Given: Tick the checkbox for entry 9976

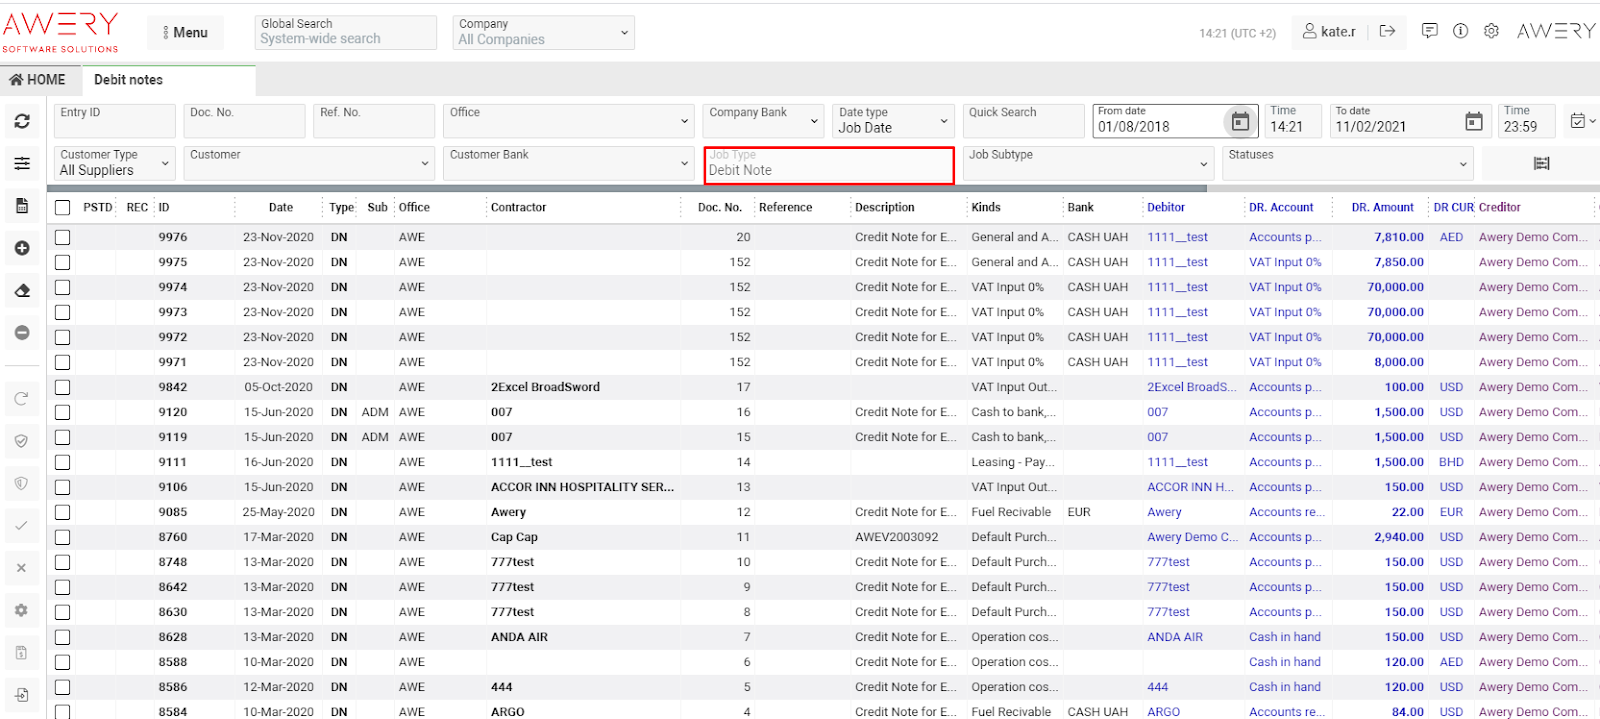Looking at the screenshot, I should point(63,237).
